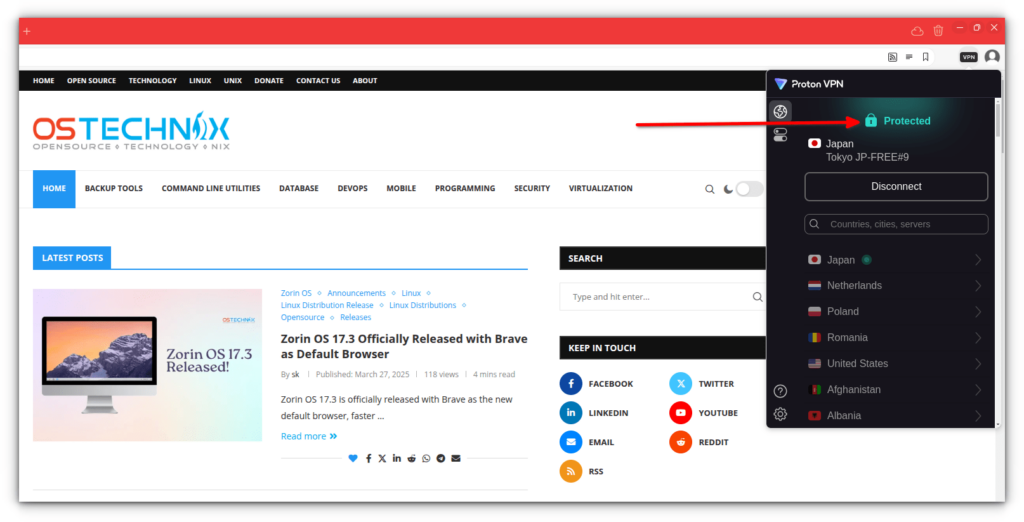Expand Japan server list chevron
1024x522 pixels.
pos(978,260)
